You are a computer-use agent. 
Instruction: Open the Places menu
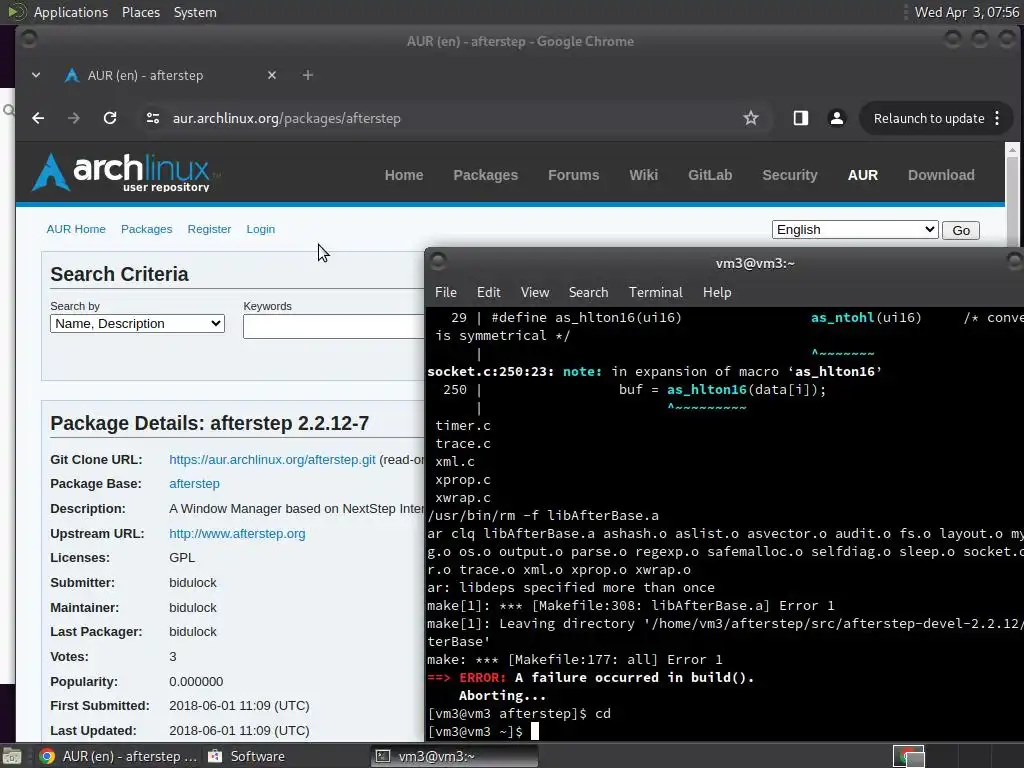click(141, 12)
